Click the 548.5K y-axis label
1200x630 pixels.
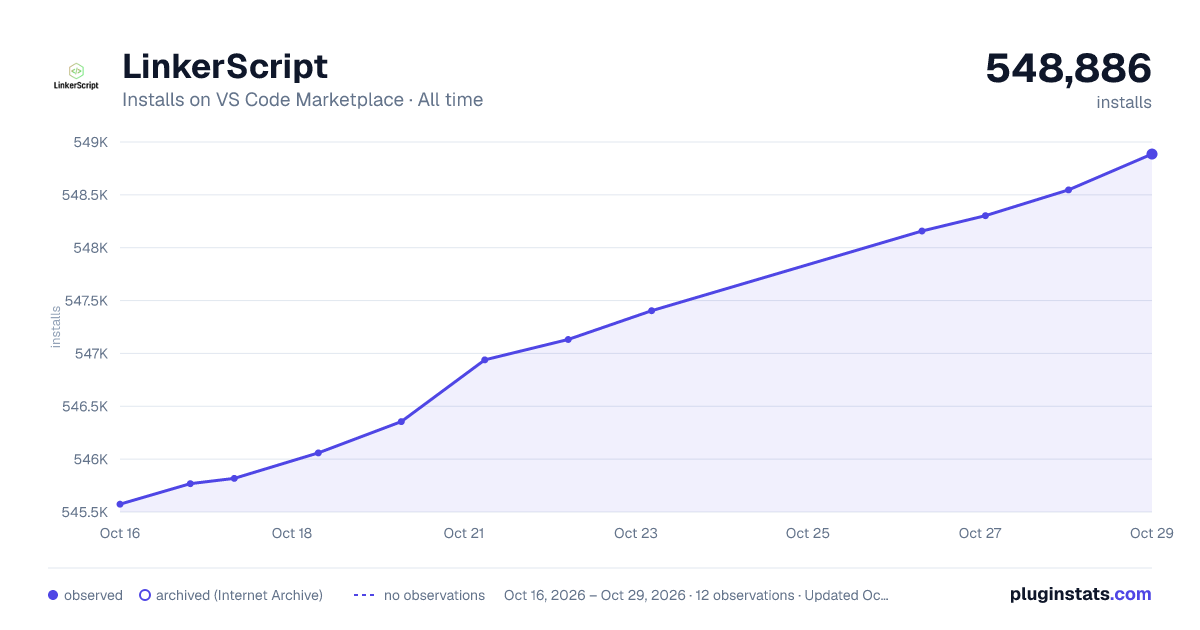pyautogui.click(x=85, y=195)
